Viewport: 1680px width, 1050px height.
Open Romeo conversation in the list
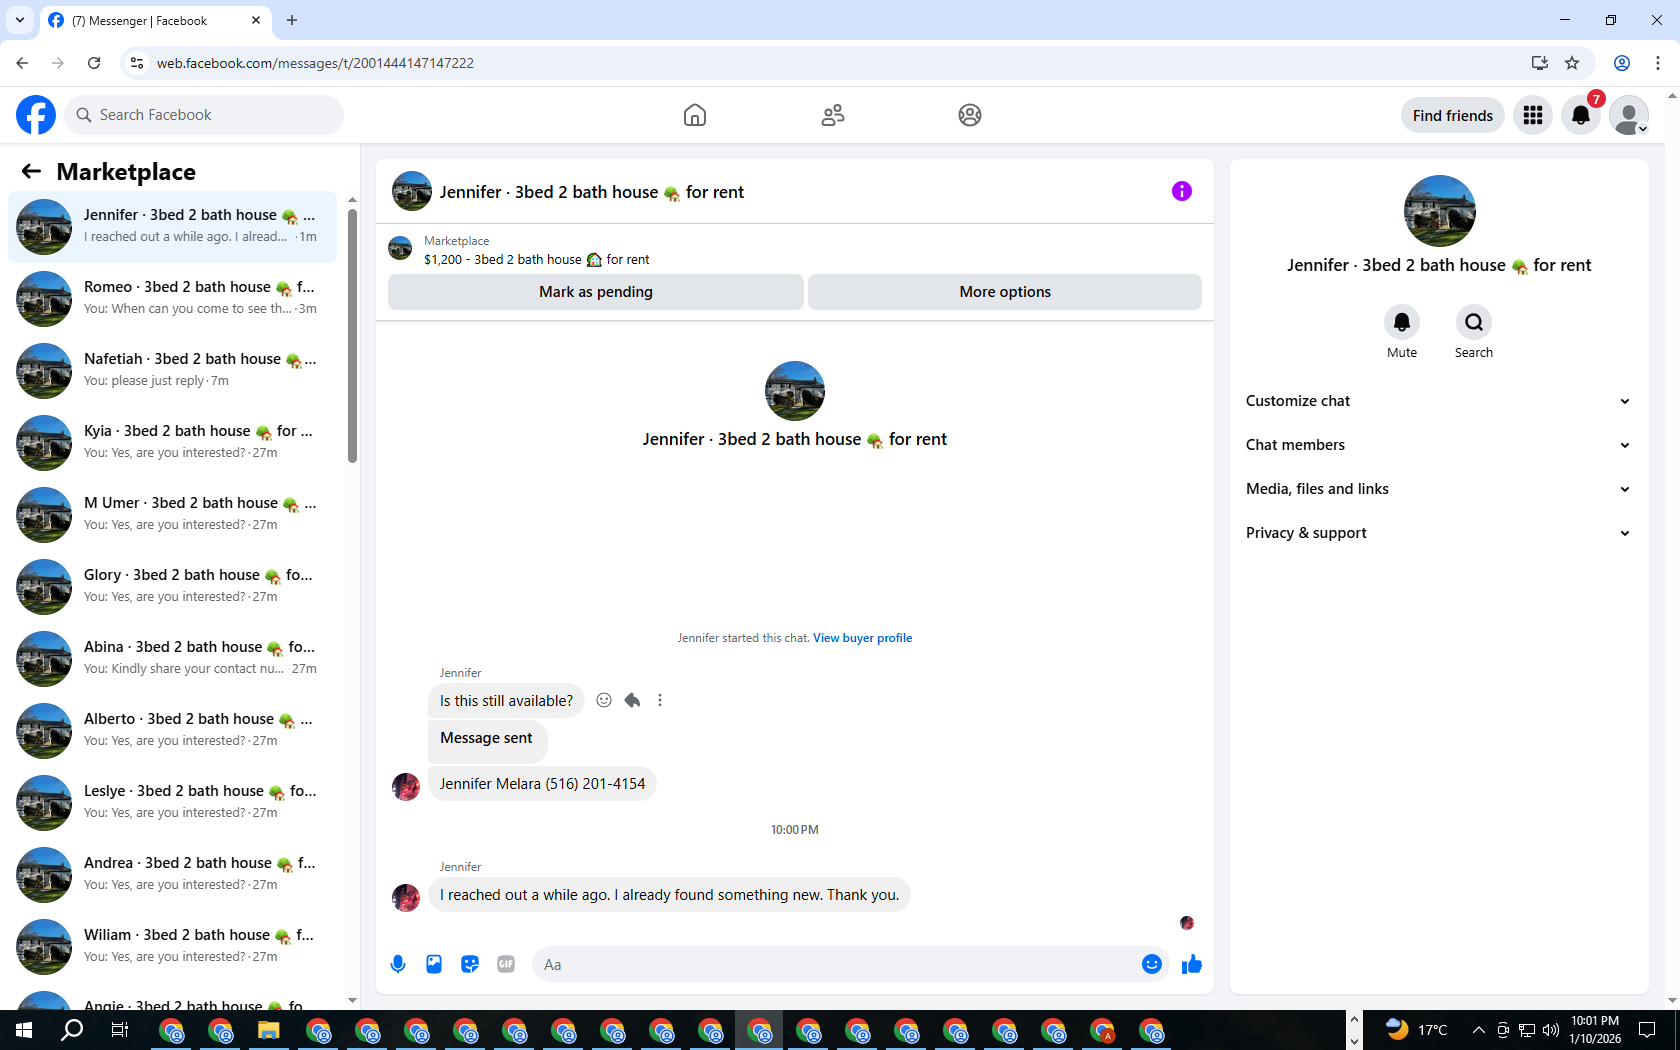(173, 298)
